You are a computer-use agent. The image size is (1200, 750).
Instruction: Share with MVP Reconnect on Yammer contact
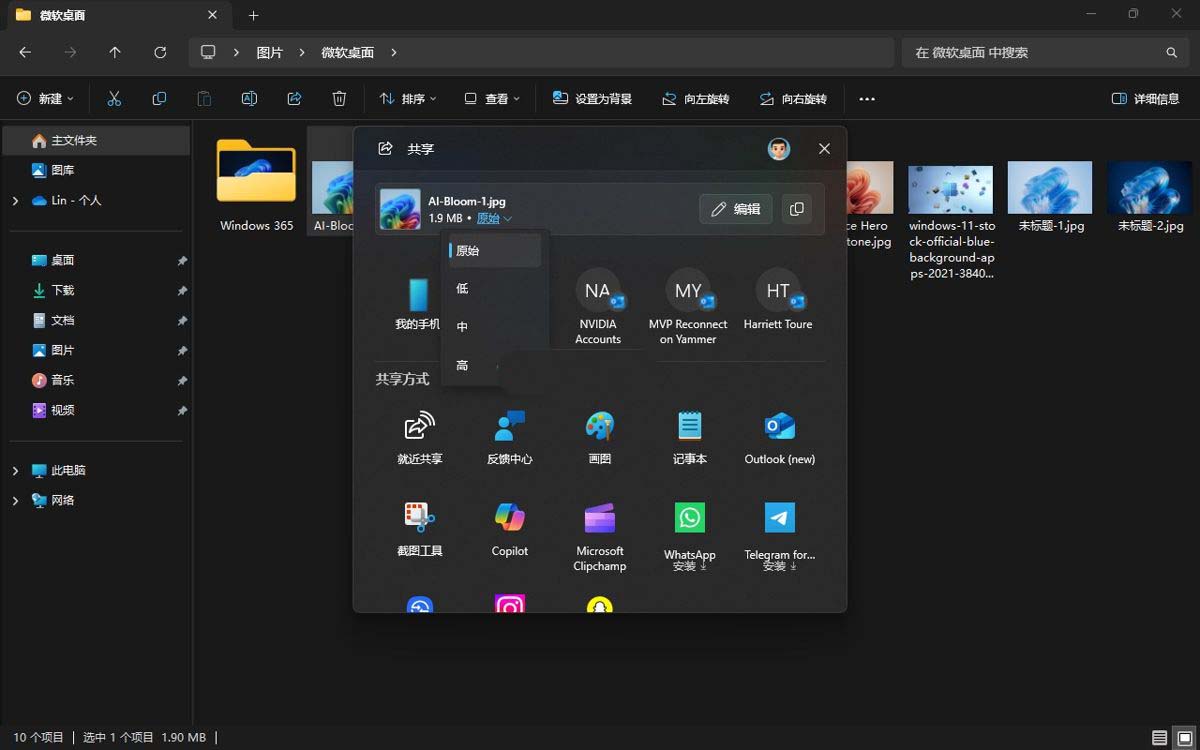[688, 307]
